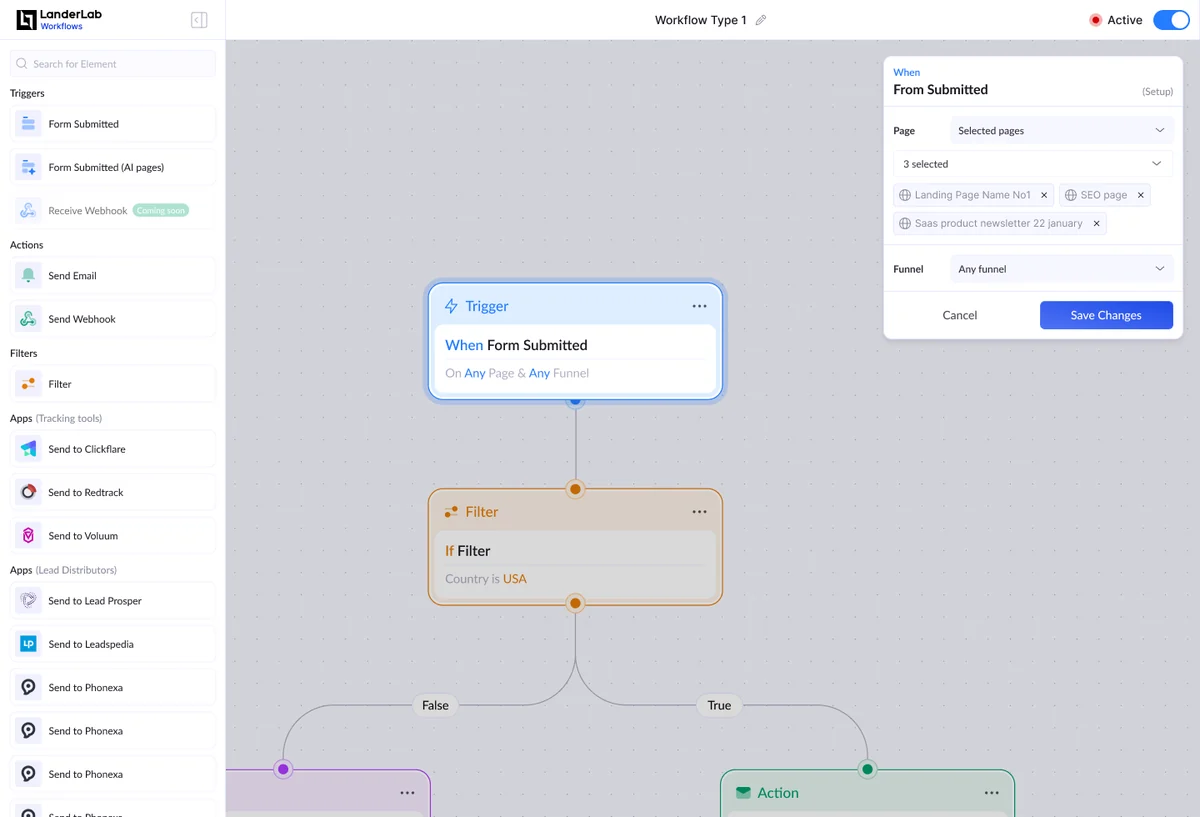The height and width of the screenshot is (817, 1200).
Task: Open the Selected pages Page dropdown
Action: pyautogui.click(x=1061, y=131)
